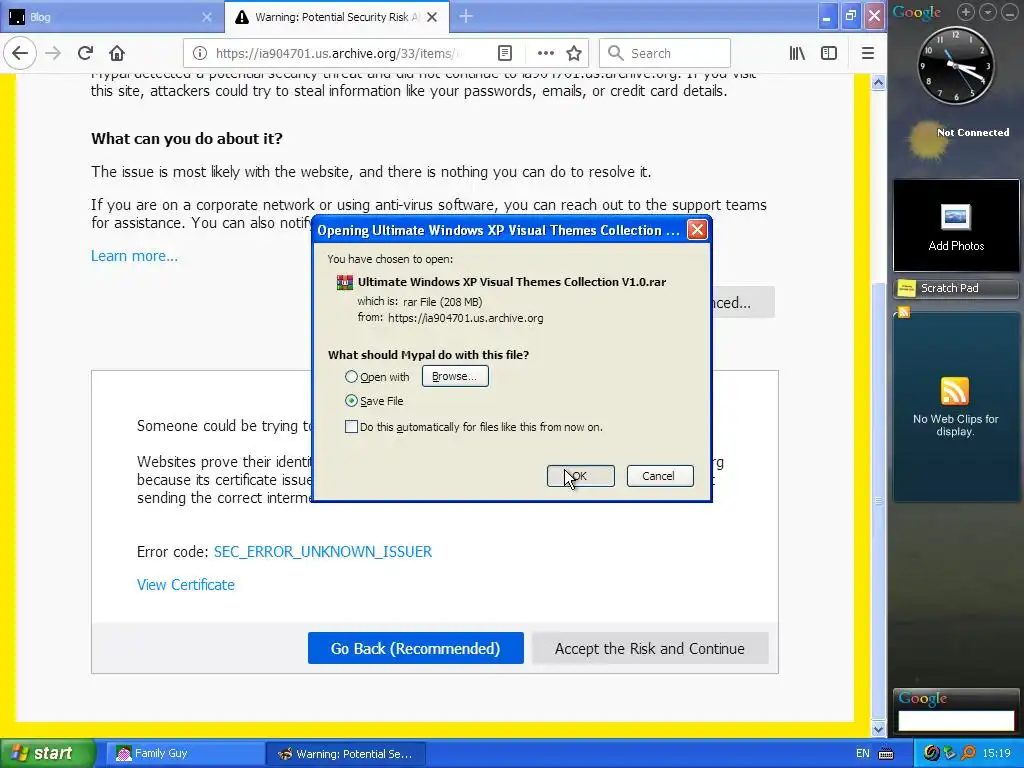1024x768 pixels.
Task: Click the red swirl system tray icon
Action: click(x=931, y=754)
